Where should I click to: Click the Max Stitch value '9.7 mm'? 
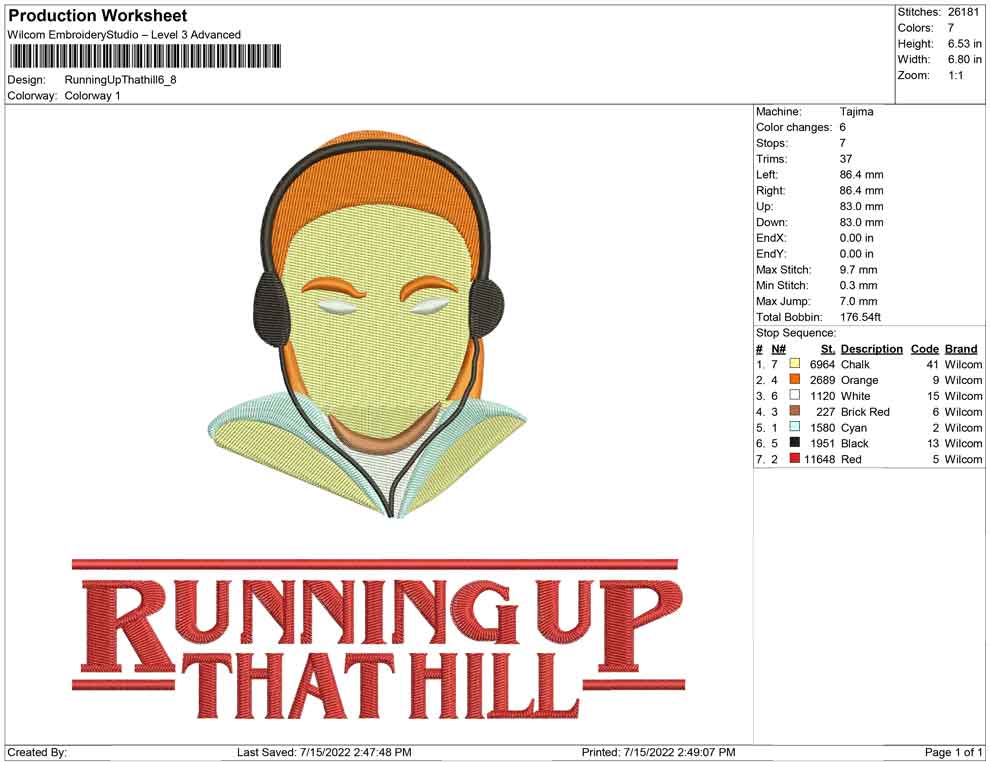click(x=859, y=270)
